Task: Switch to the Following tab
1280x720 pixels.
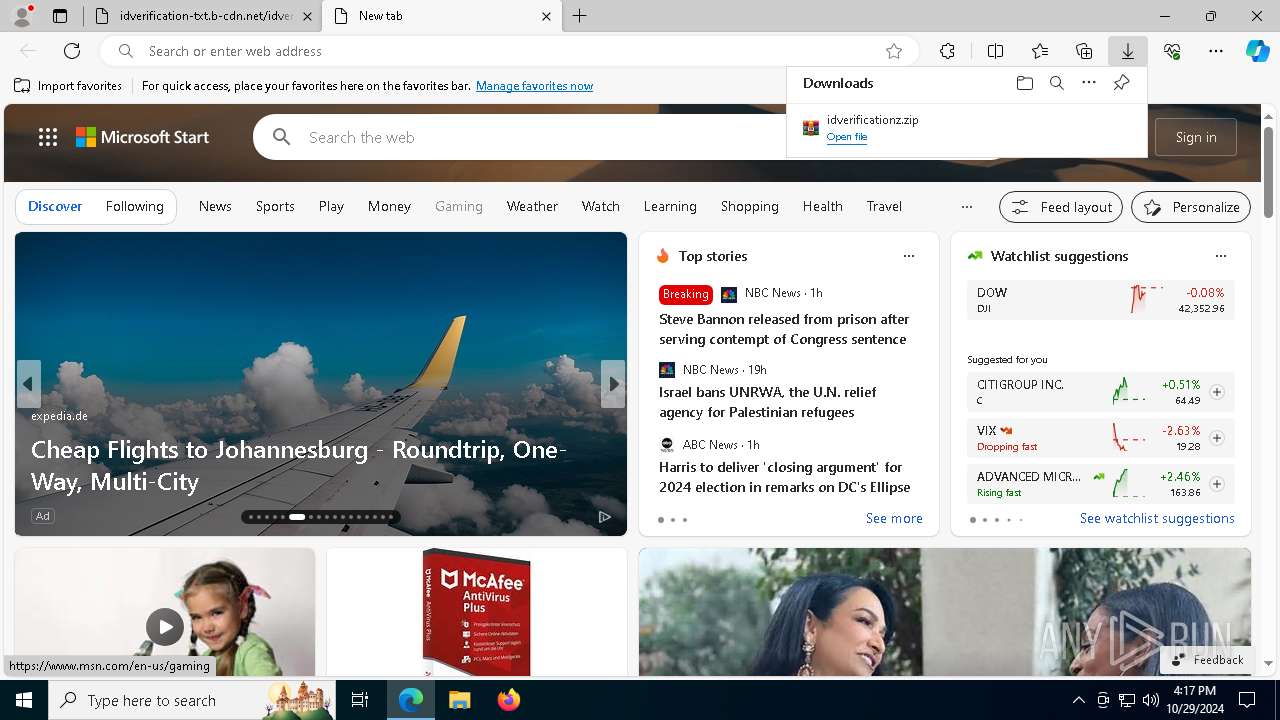Action: pos(134,206)
